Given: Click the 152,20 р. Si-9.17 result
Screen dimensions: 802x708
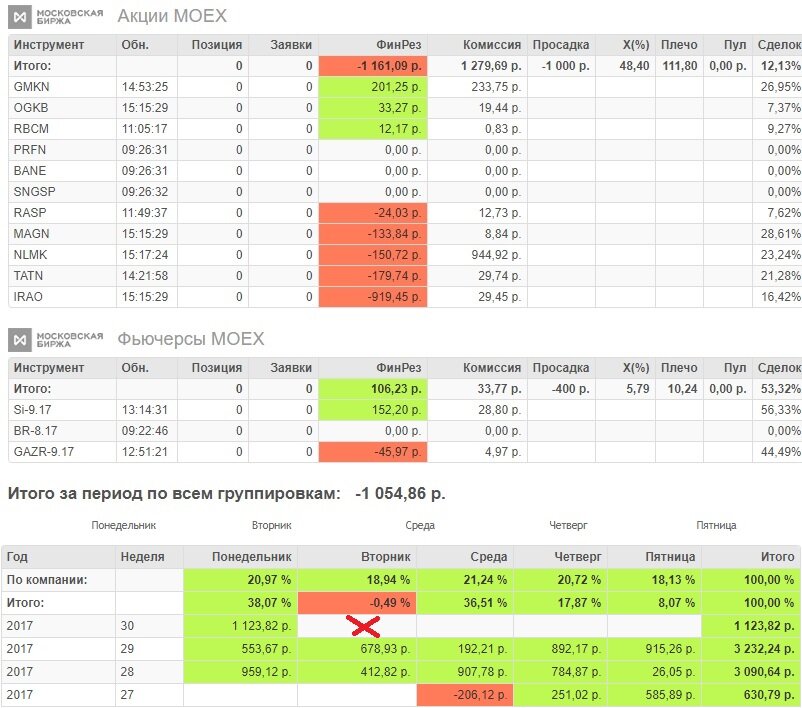Looking at the screenshot, I should pos(373,410).
